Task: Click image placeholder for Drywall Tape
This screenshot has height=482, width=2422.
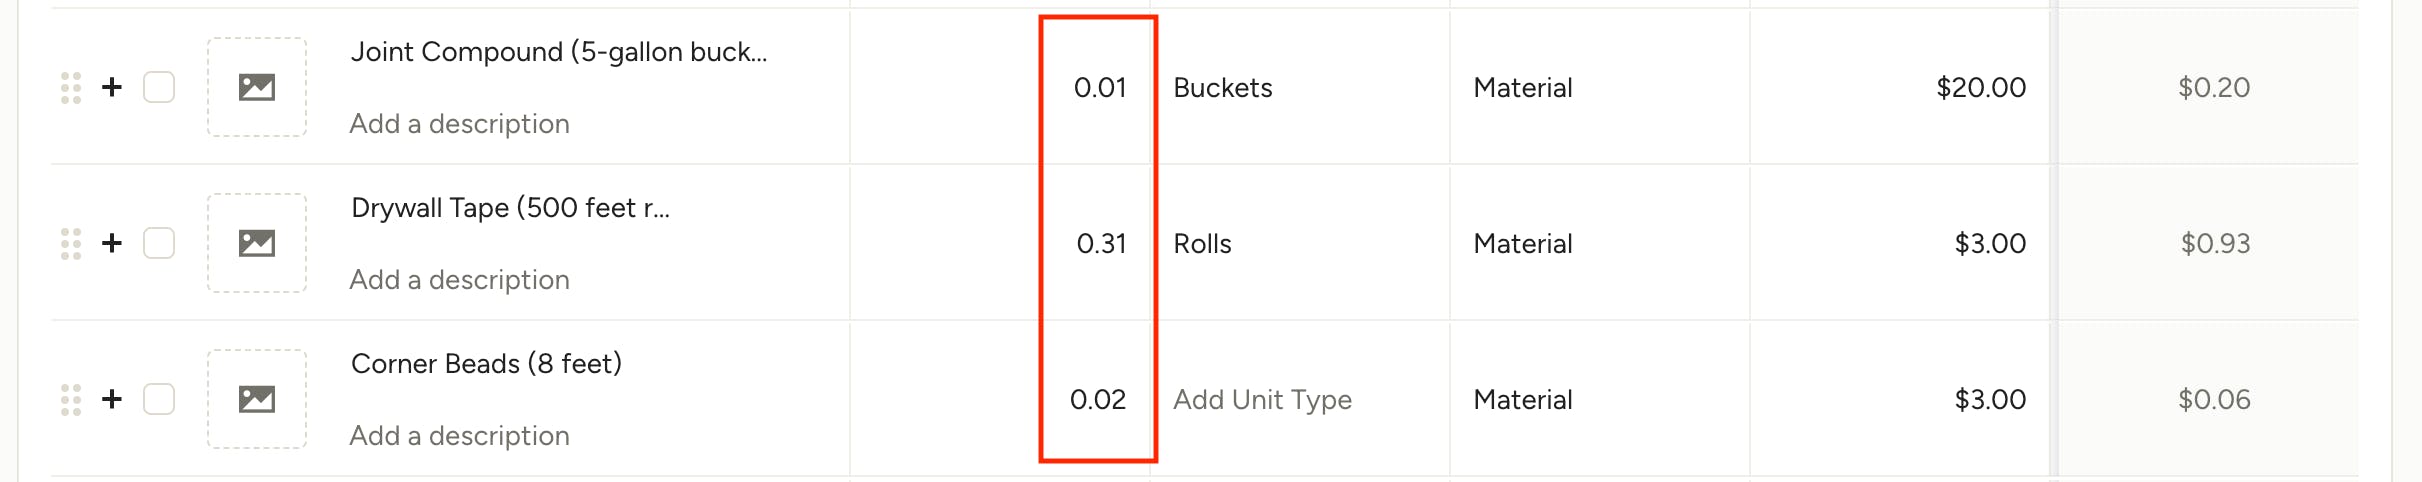Action: click(x=257, y=243)
